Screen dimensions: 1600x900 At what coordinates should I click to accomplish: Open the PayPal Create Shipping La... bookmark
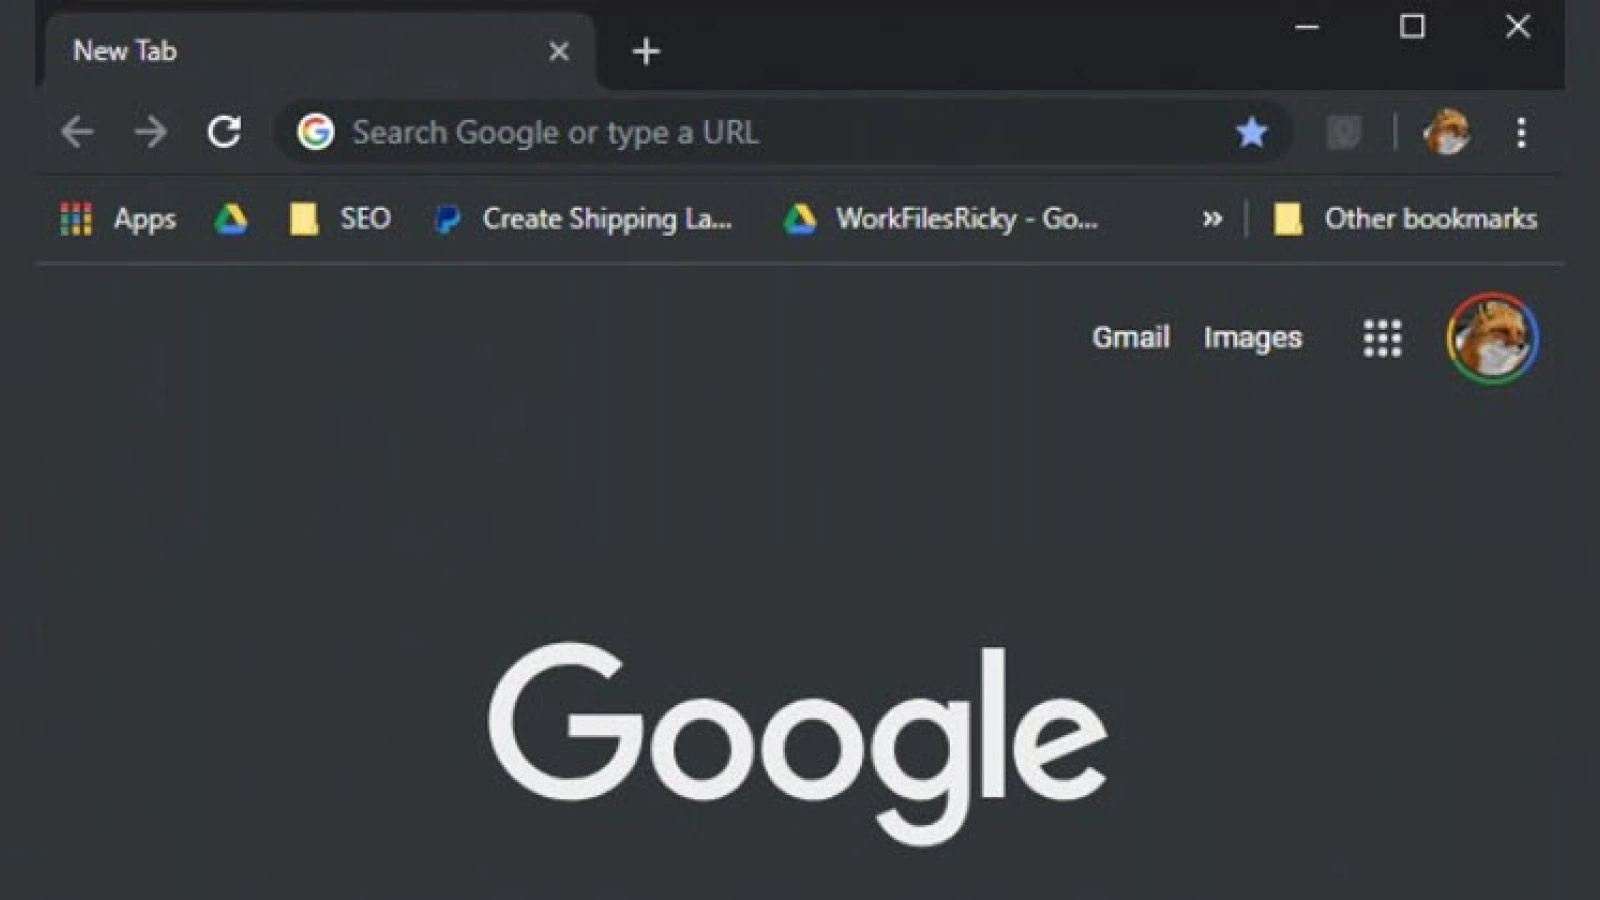coord(583,219)
